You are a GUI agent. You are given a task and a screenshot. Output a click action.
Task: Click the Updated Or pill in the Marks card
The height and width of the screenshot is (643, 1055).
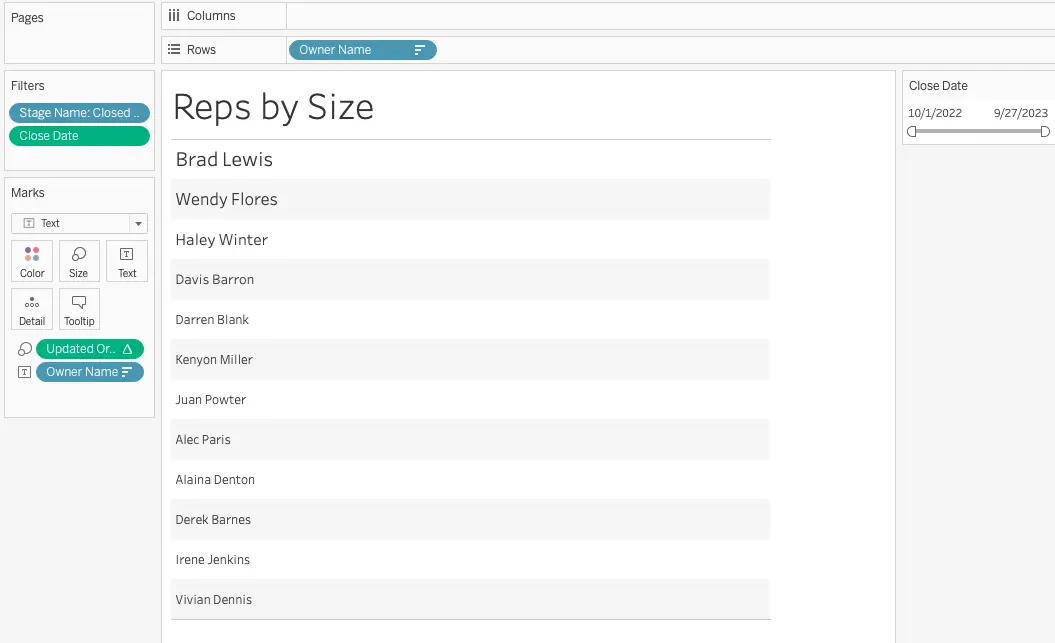[85, 348]
